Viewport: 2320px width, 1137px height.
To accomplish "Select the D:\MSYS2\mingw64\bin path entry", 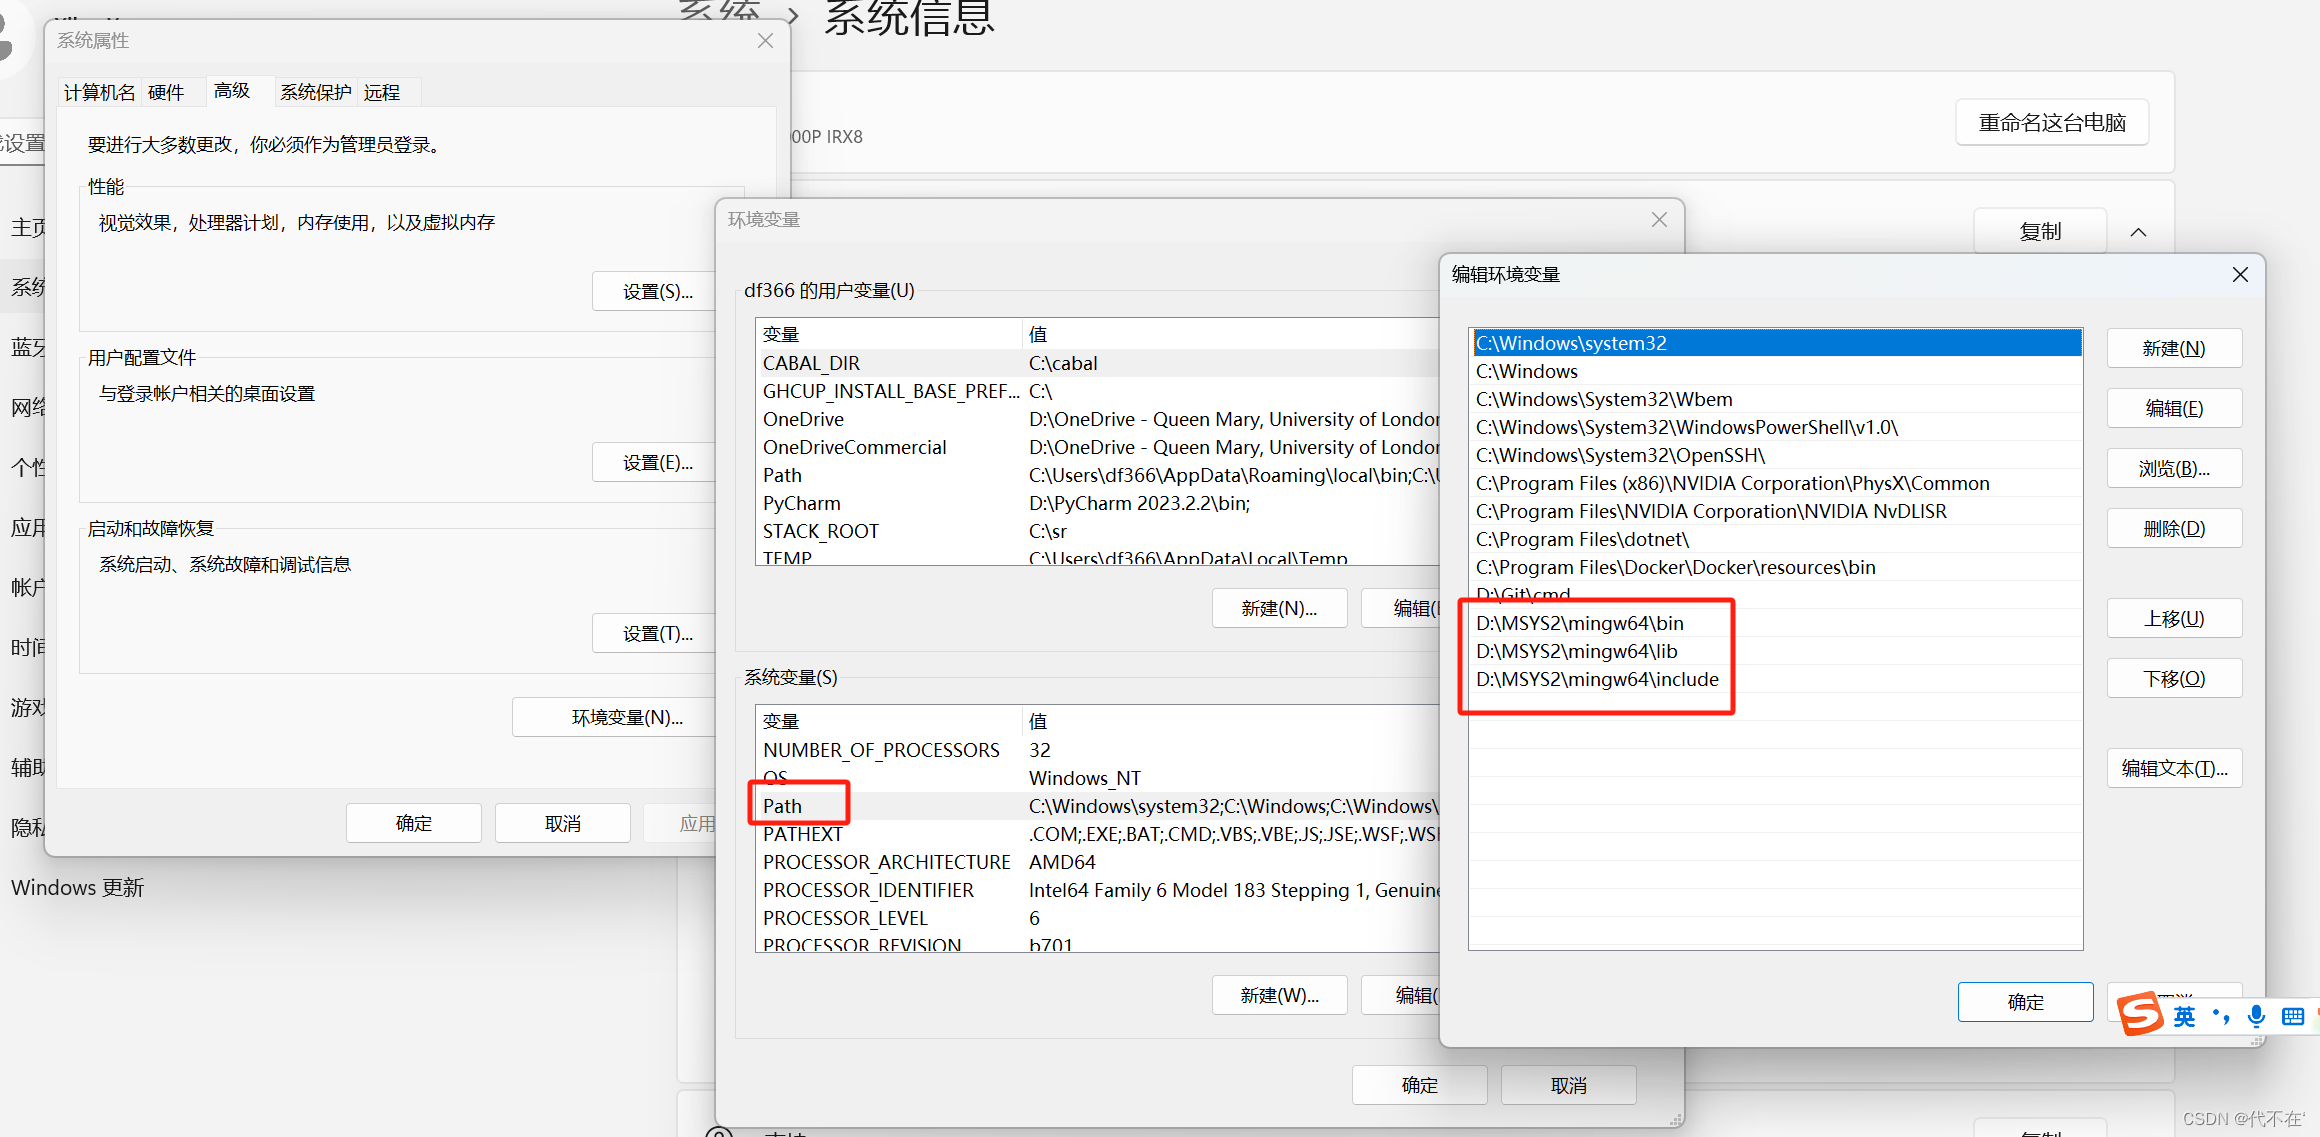I will (x=1580, y=623).
